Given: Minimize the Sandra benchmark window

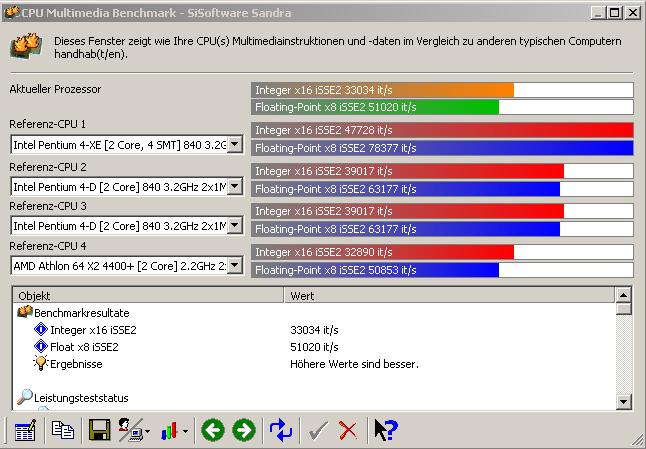Looking at the screenshot, I should (x=599, y=13).
